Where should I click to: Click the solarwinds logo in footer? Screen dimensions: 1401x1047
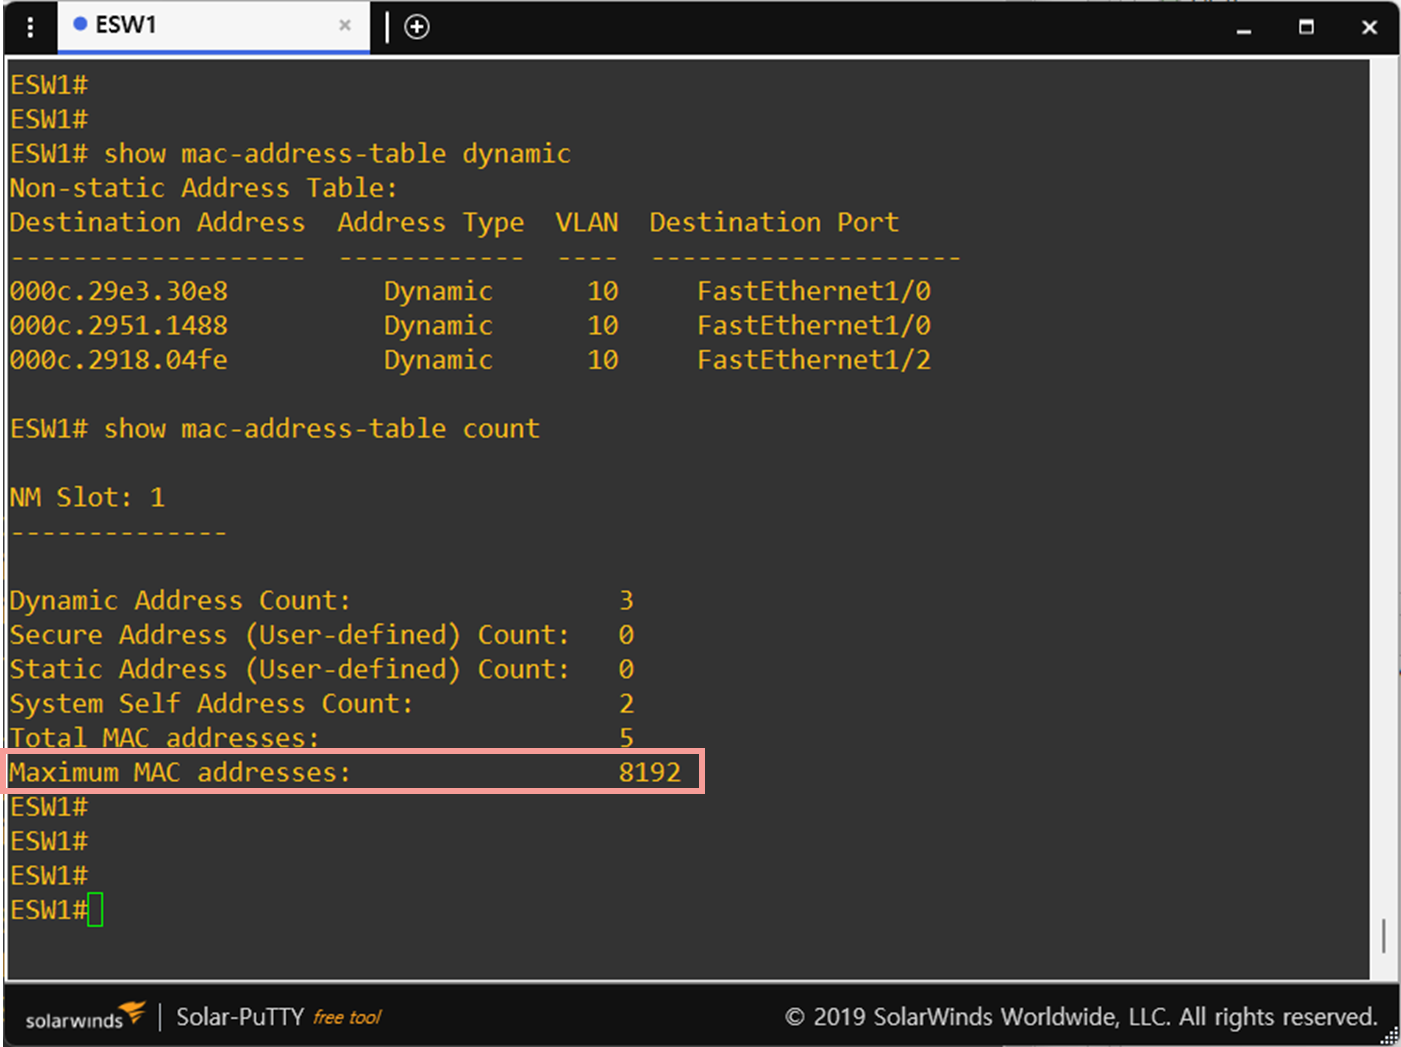coord(85,1017)
